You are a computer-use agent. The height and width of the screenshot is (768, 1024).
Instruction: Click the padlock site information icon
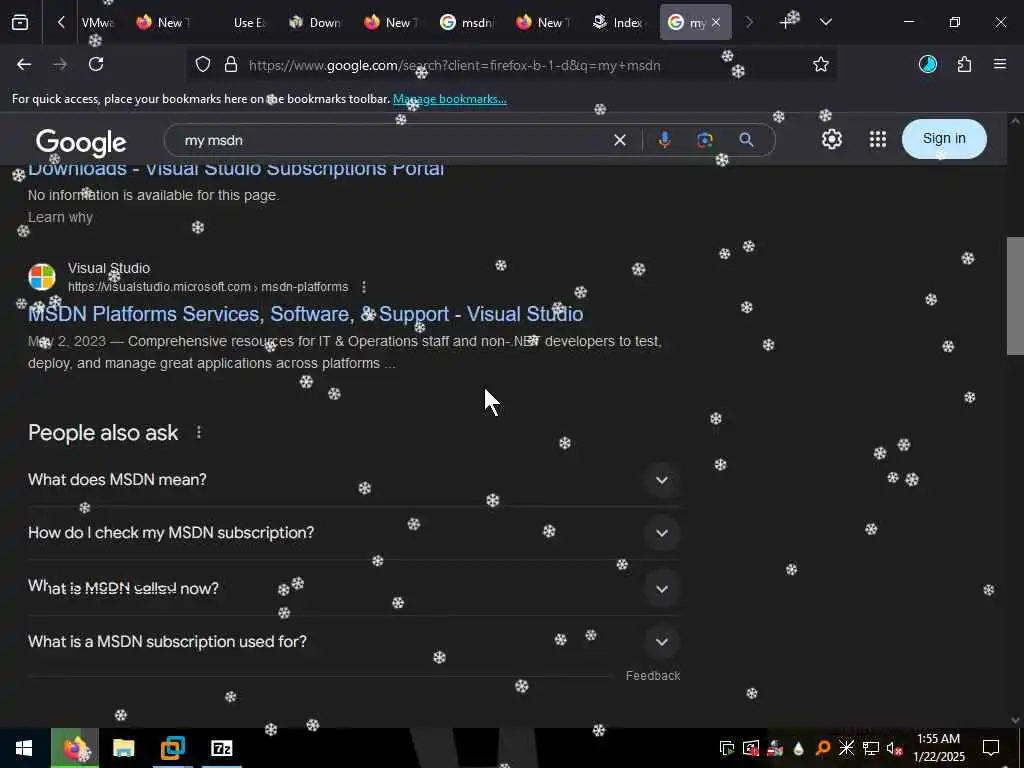click(x=231, y=65)
